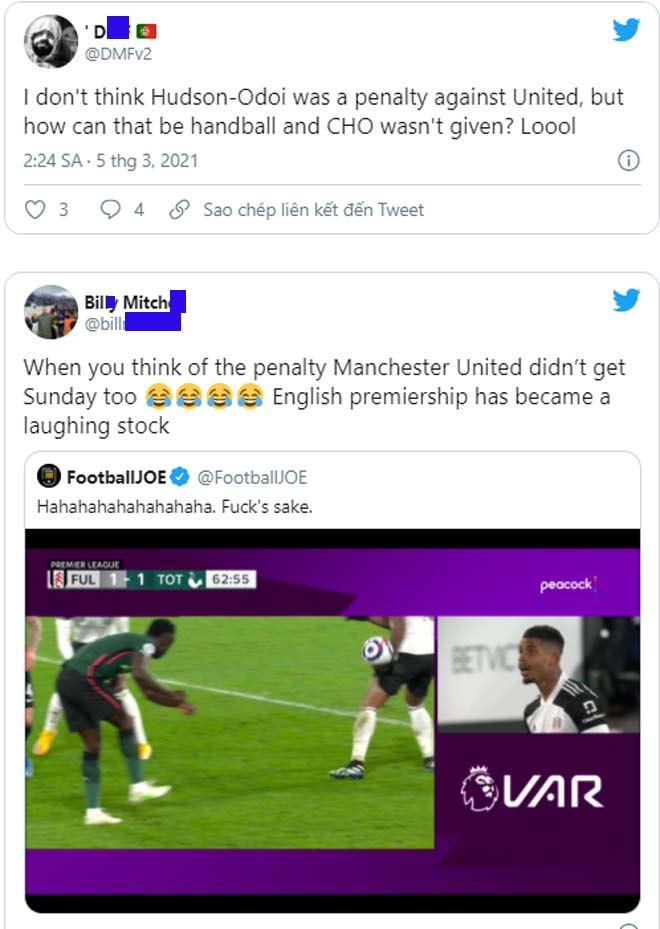Click "Sao chép liên kết đến Tweet"
This screenshot has width=660, height=929.
(313, 210)
